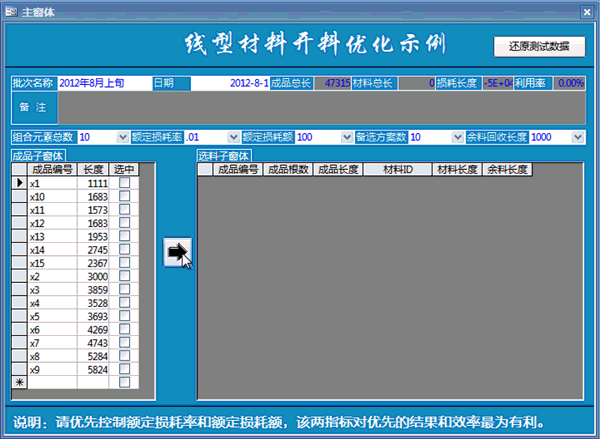The height and width of the screenshot is (439, 600).
Task: Tick the 选中 checkbox for x8
Action: 124,356
